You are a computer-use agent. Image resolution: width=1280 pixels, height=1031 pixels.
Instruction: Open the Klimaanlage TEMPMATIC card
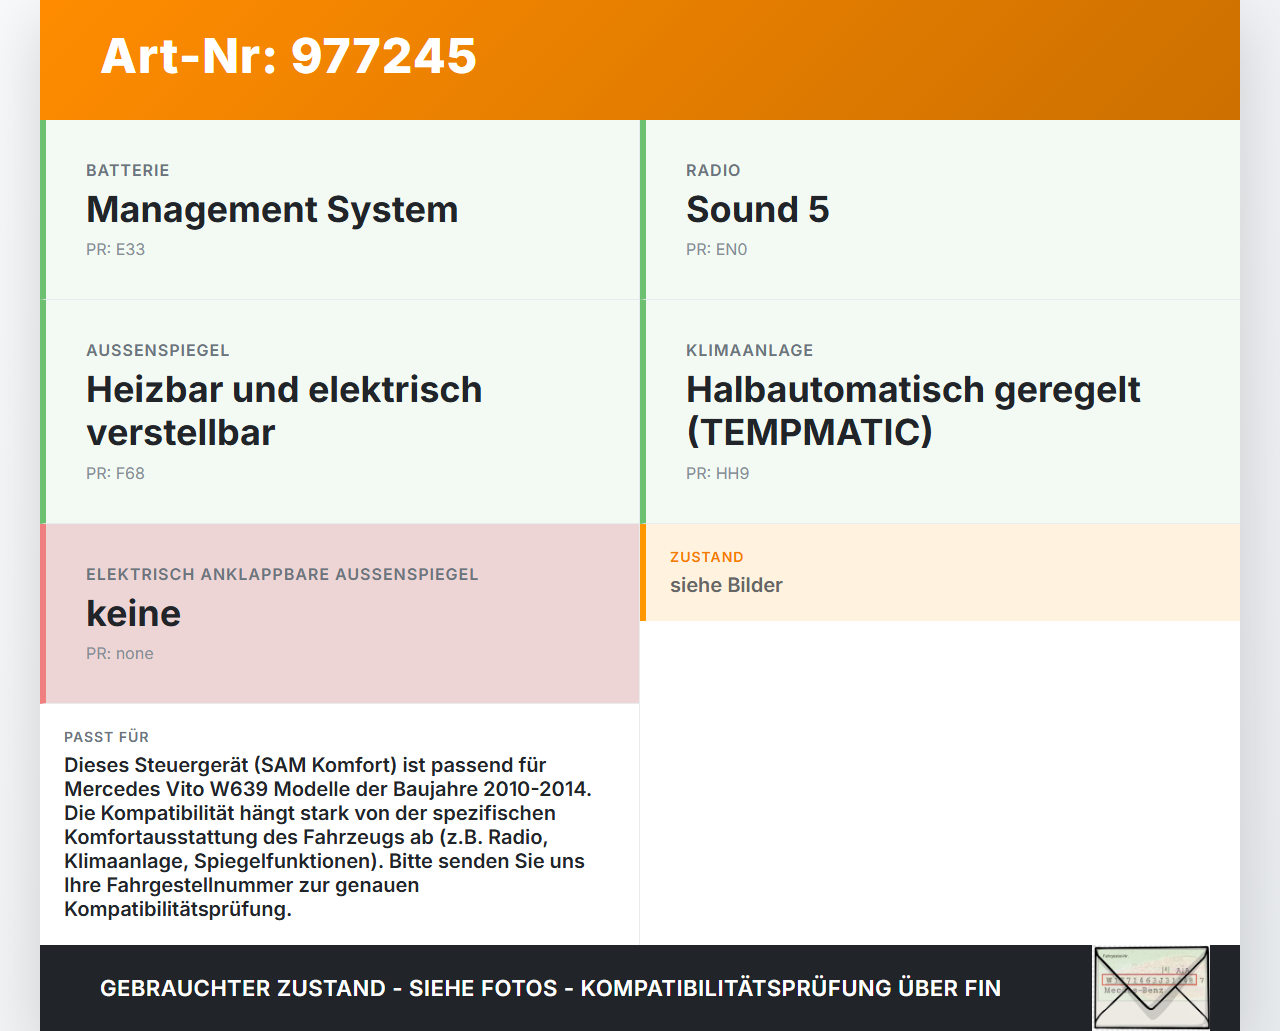[940, 412]
